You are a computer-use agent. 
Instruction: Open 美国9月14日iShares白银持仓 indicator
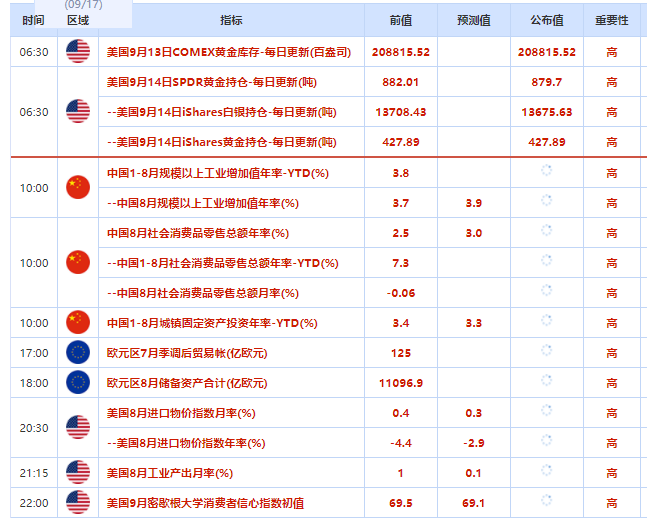[x=222, y=112]
